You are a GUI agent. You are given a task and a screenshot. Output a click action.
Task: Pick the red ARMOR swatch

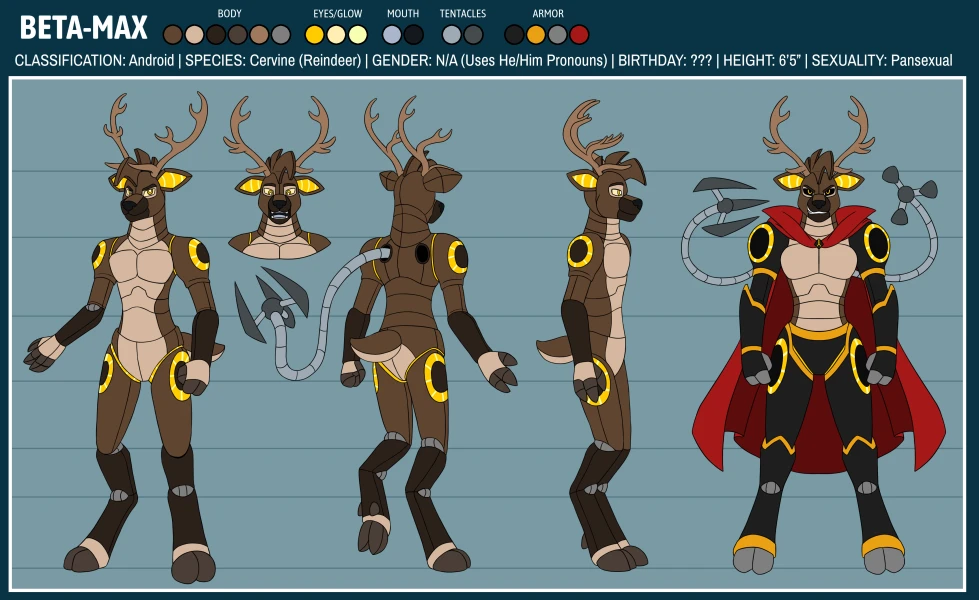tap(579, 34)
